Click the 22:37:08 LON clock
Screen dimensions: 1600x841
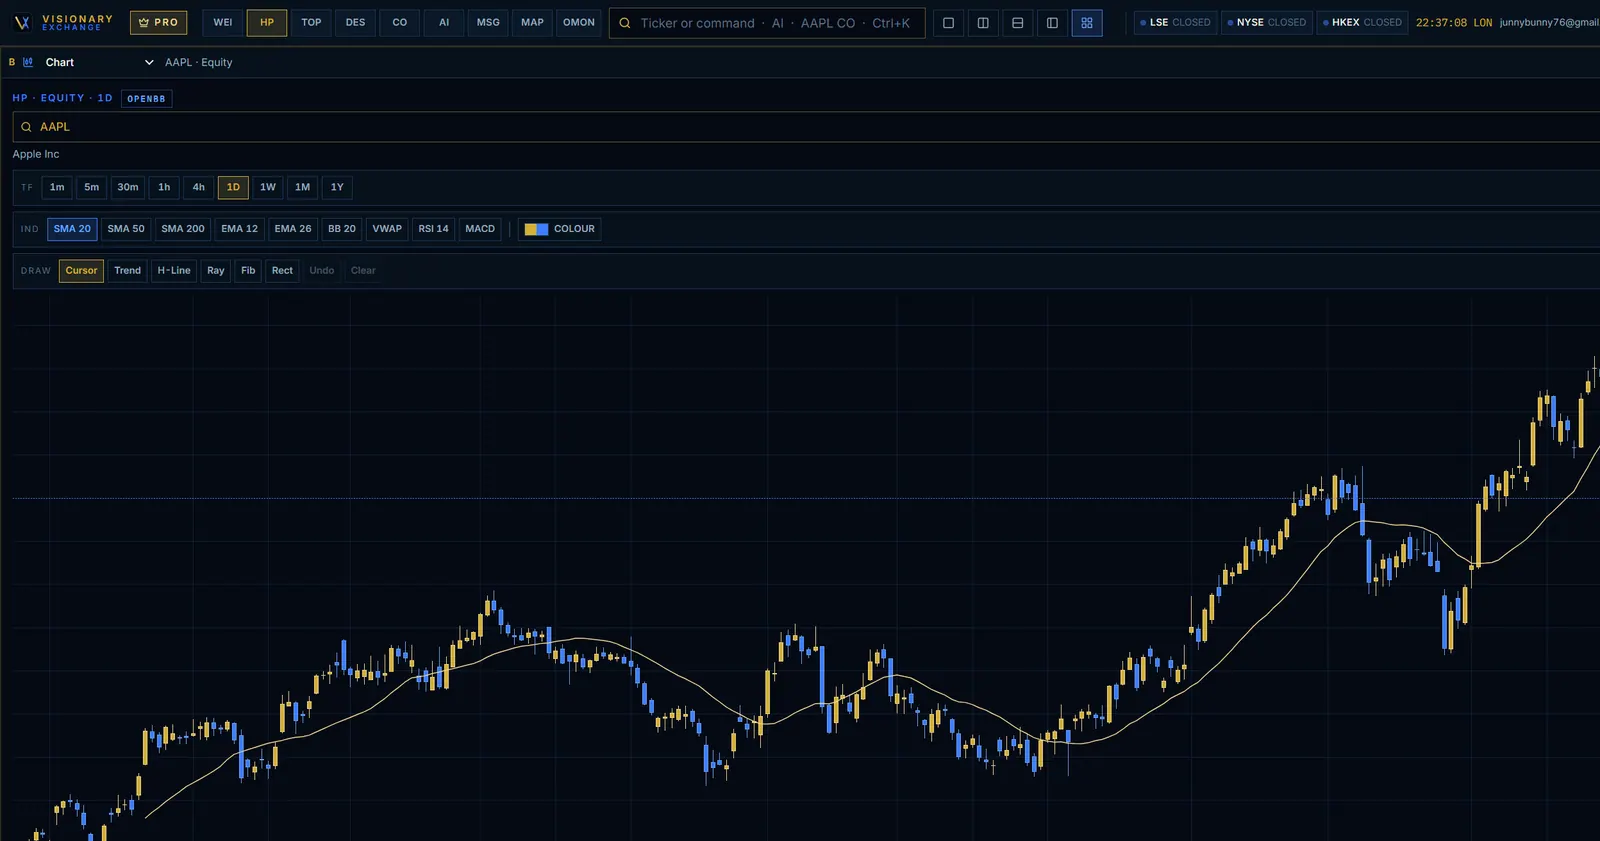[x=1453, y=22]
